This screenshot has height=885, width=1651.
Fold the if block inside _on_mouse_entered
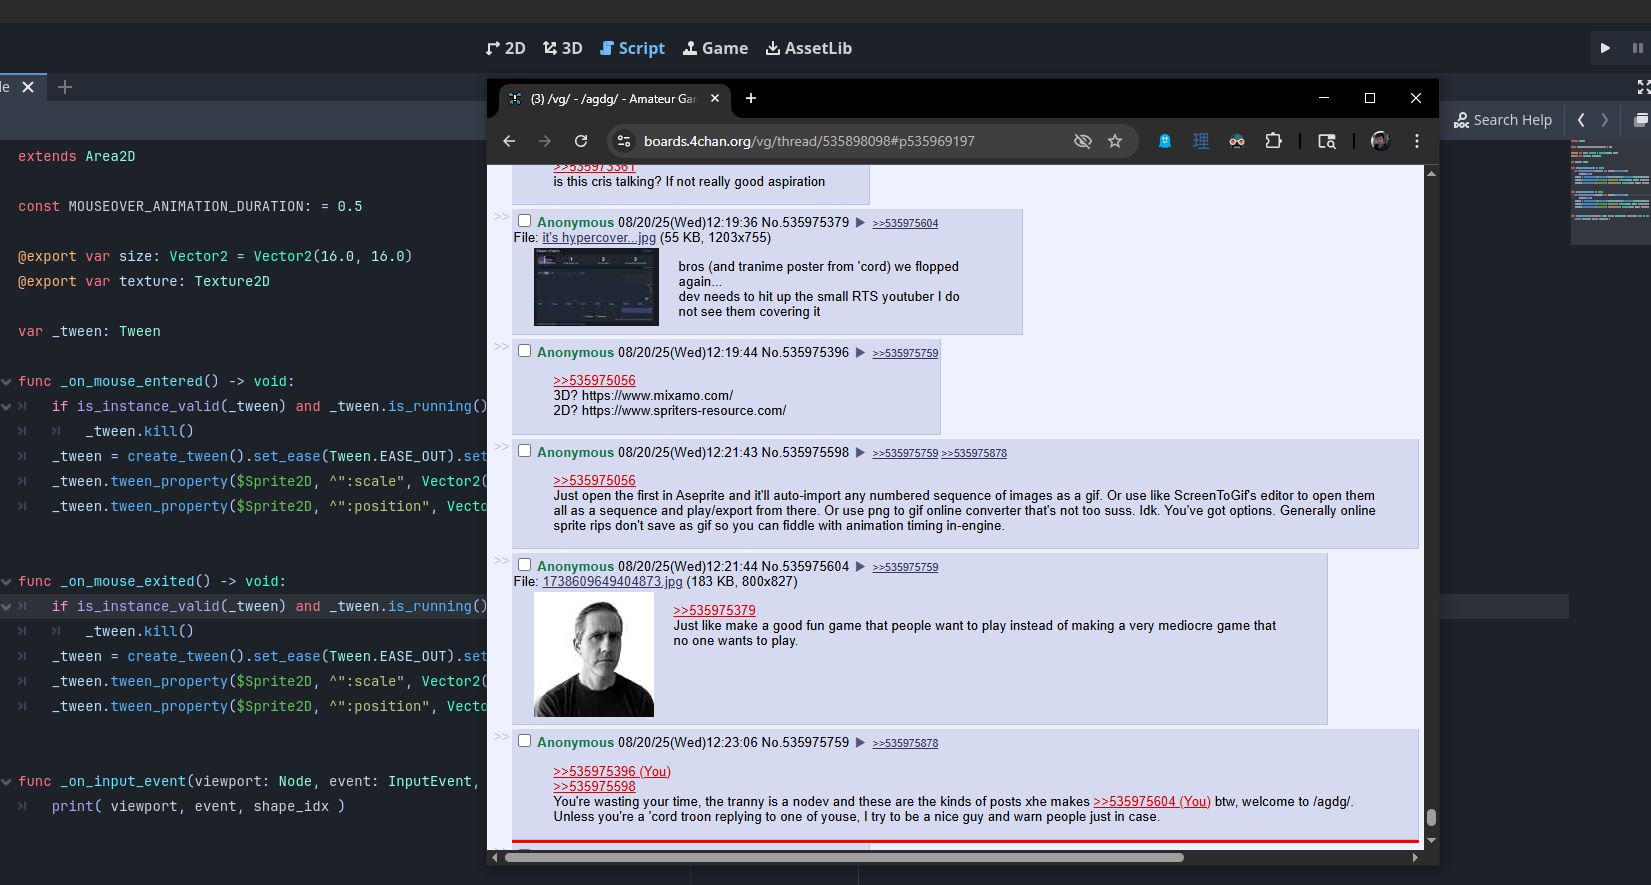tap(7, 407)
